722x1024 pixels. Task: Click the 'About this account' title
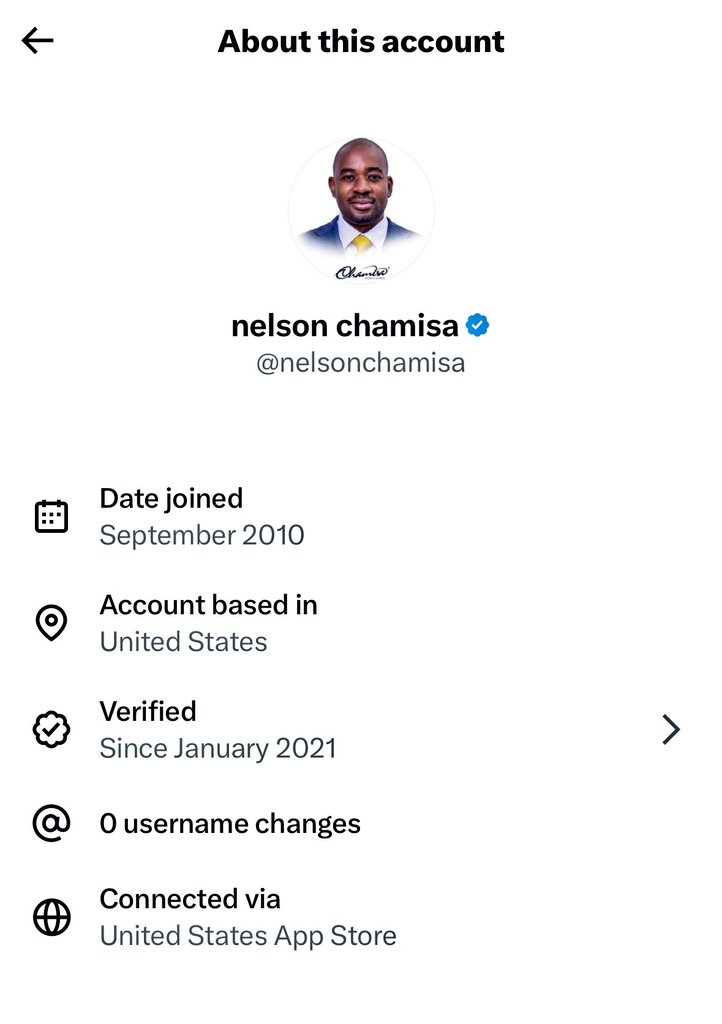click(x=361, y=42)
